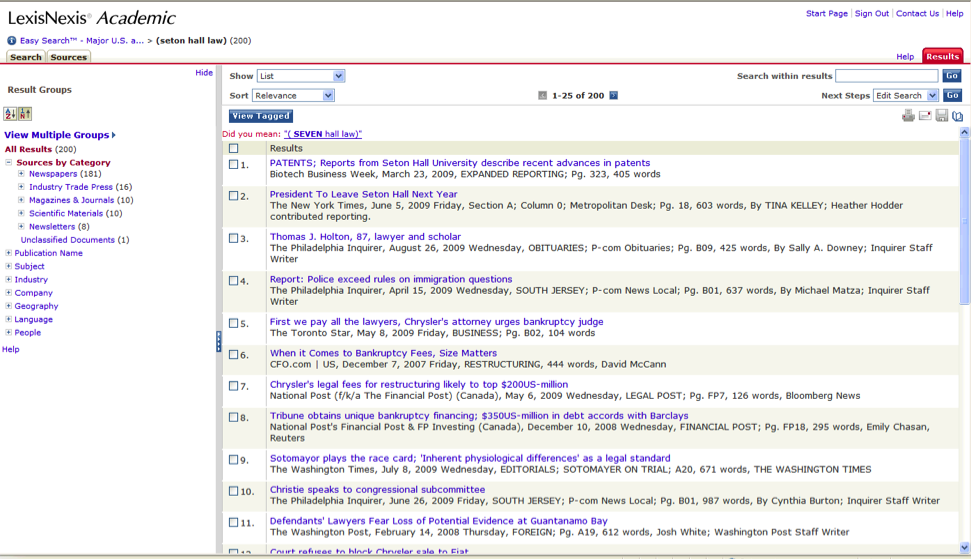Open When it Comes to Bankruptcy Fees article
This screenshot has width=971, height=559.
[383, 353]
